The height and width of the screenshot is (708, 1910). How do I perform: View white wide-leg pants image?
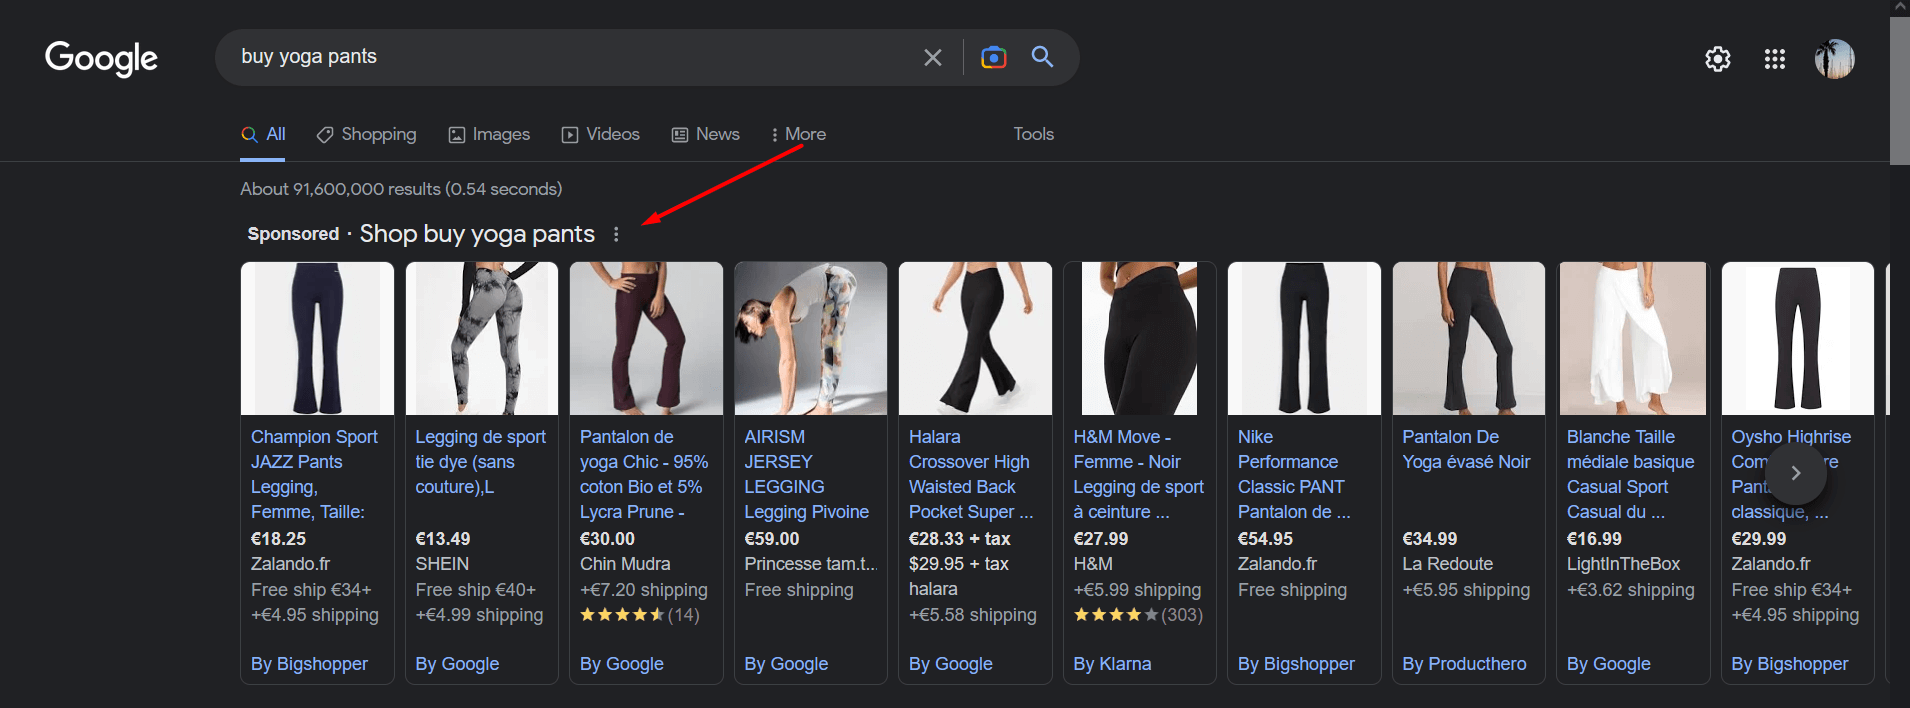tap(1633, 338)
